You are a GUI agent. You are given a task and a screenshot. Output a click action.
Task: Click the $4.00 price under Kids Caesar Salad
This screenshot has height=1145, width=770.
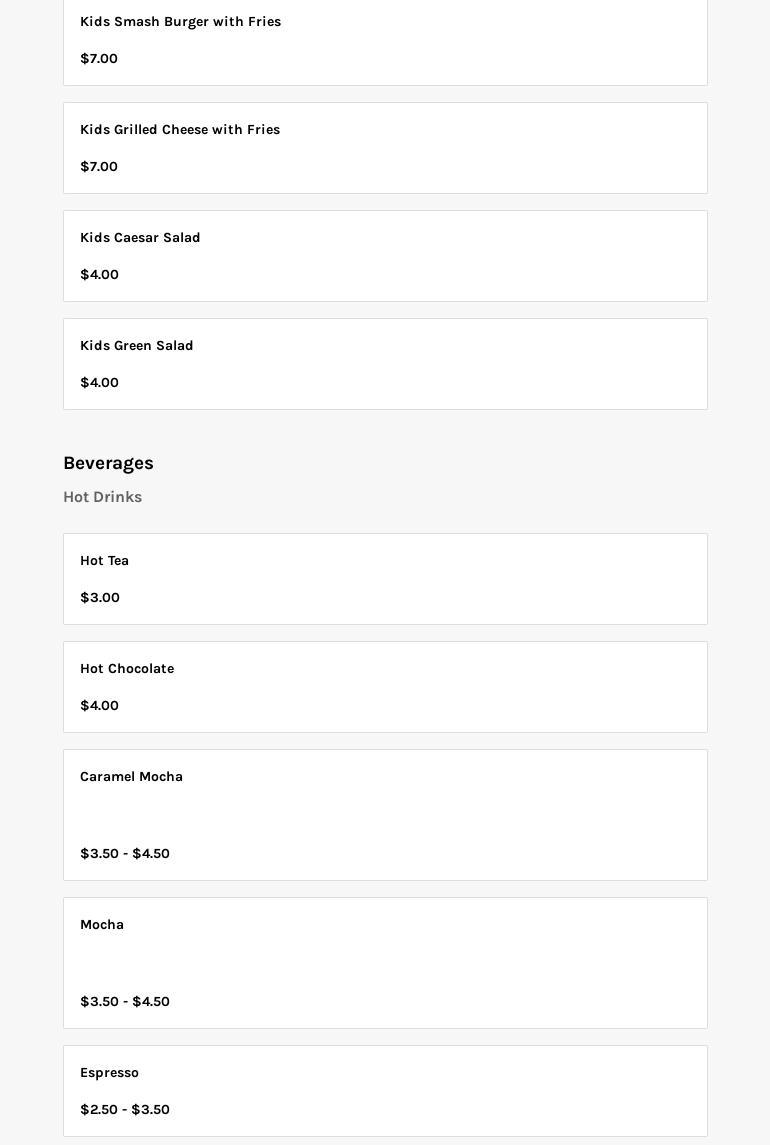tap(99, 275)
